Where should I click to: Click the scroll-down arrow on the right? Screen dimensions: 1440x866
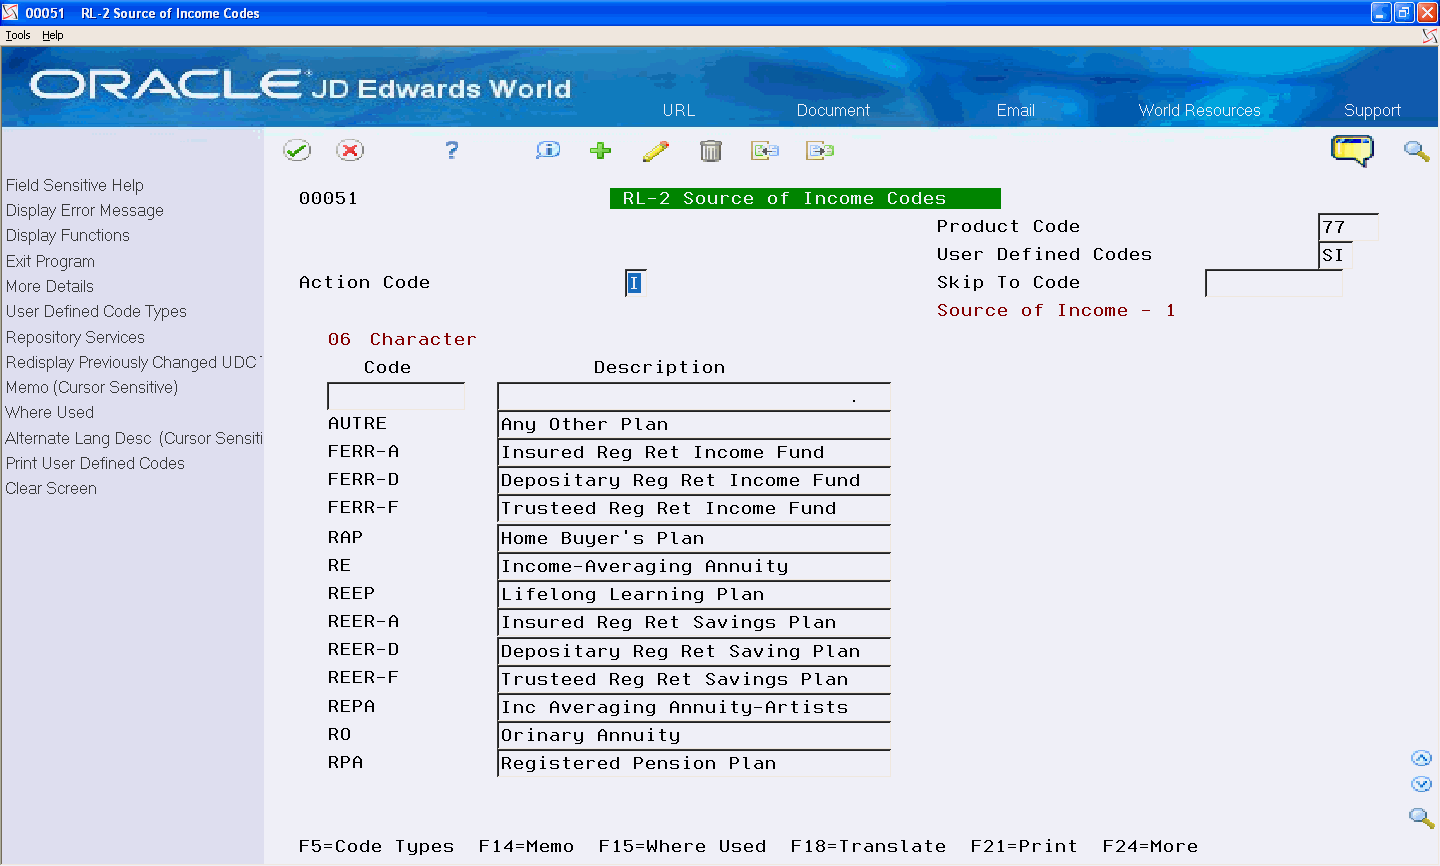pos(1421,784)
